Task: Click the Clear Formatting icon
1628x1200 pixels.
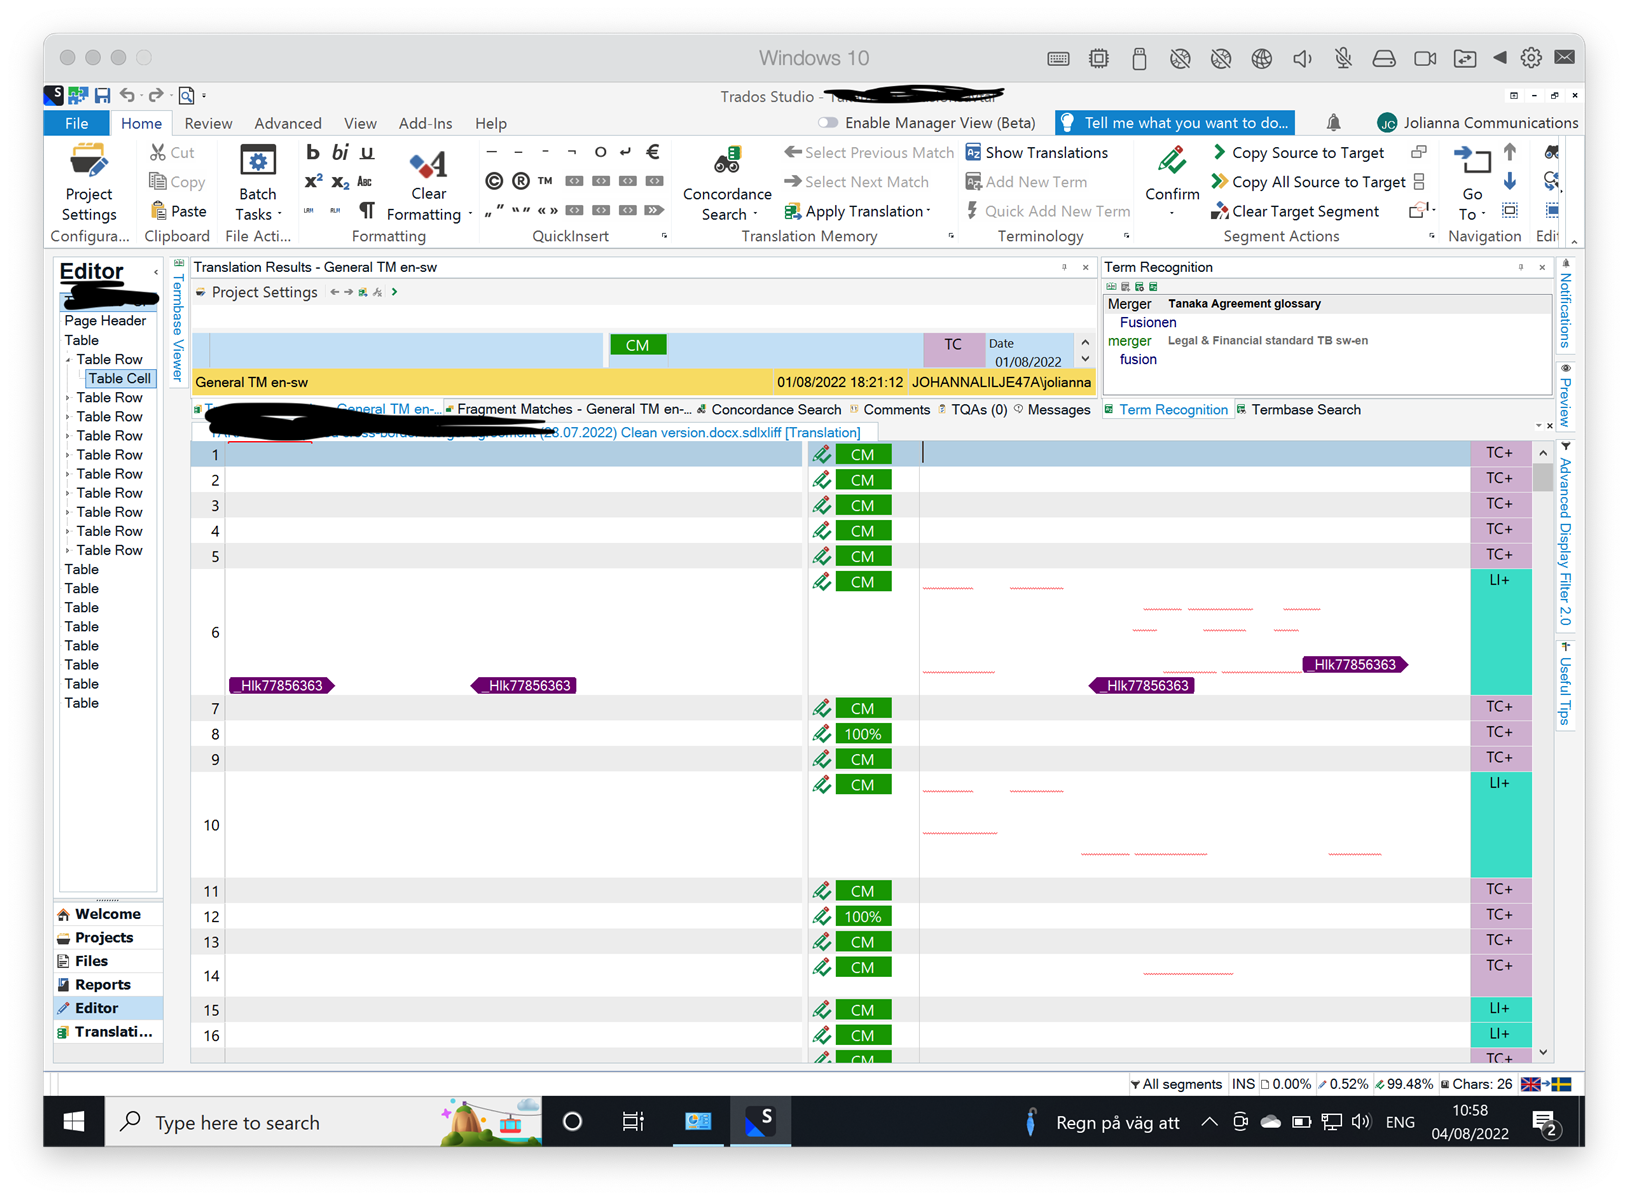Action: tap(428, 164)
